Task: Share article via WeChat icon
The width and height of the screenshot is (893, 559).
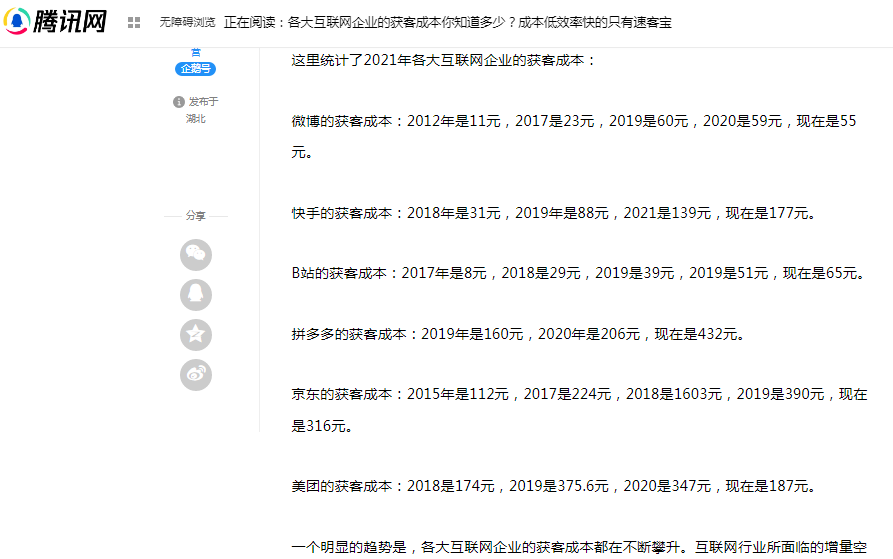Action: 196,254
